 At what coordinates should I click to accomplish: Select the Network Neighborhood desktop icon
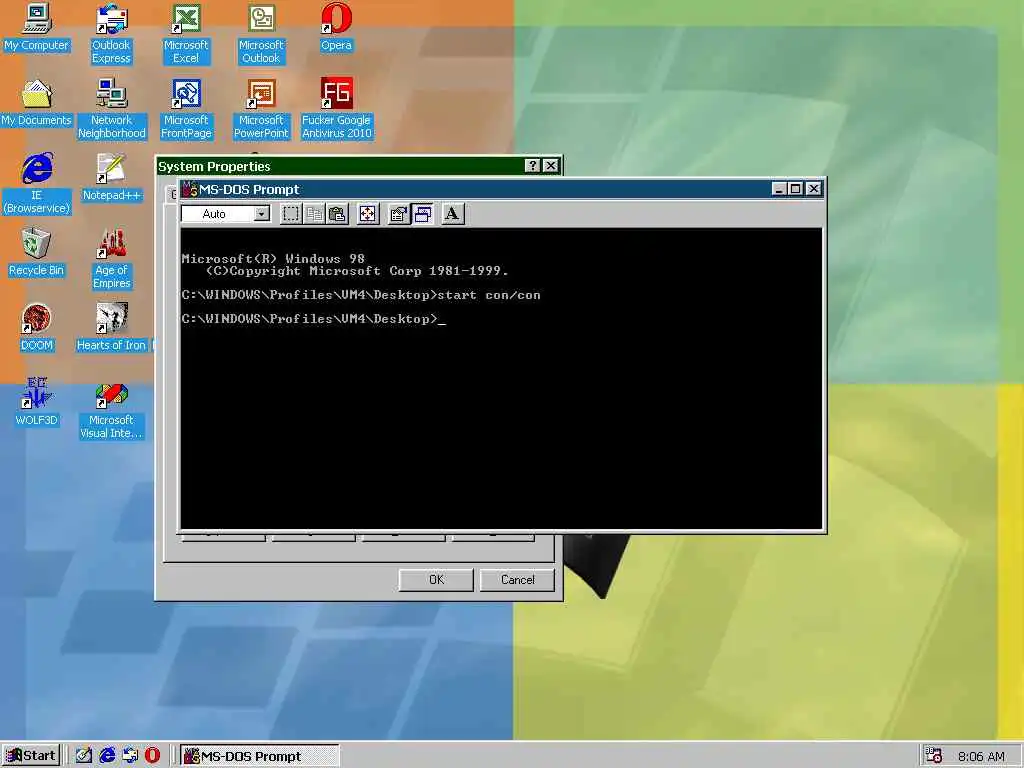point(112,108)
